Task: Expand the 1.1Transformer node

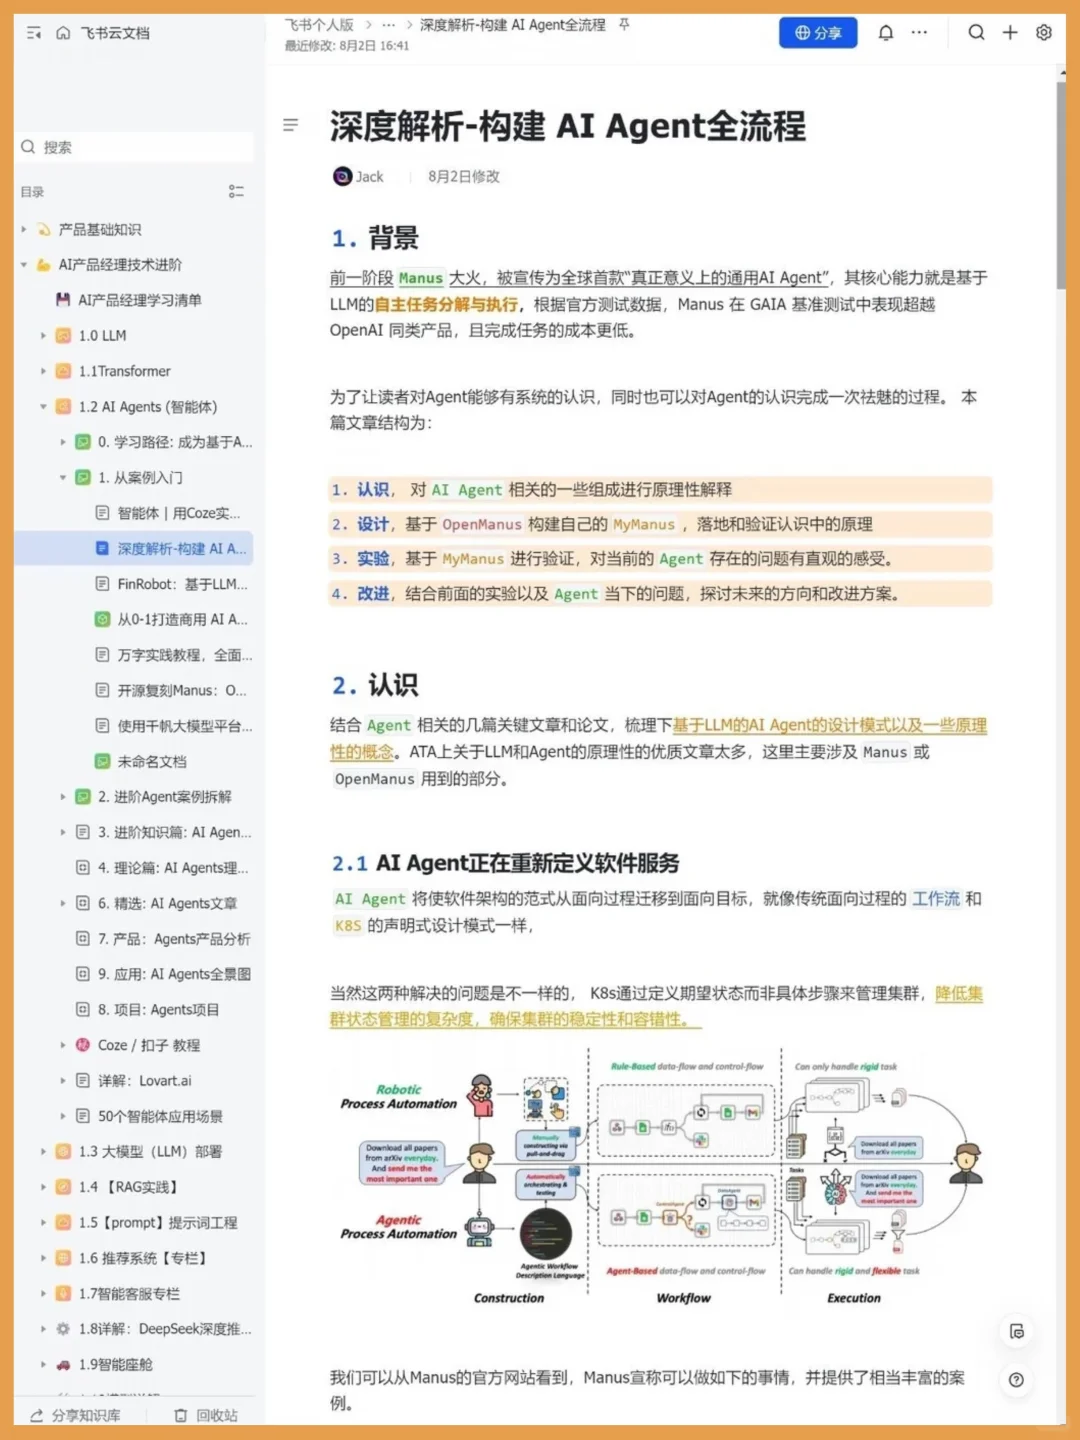Action: click(43, 371)
